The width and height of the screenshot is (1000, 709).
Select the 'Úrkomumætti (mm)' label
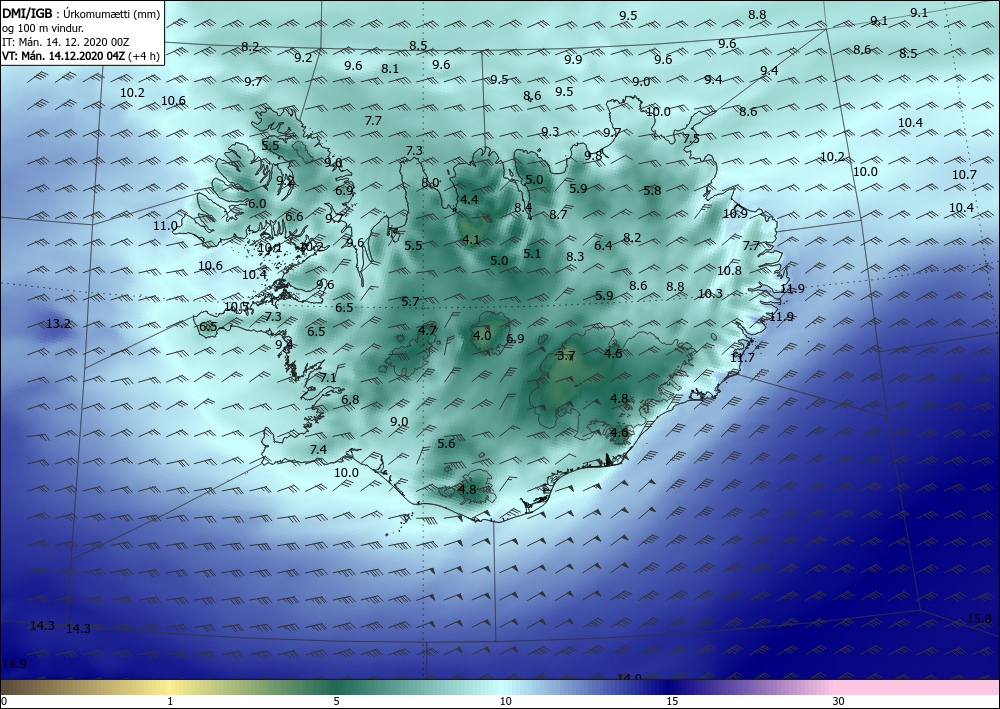pyautogui.click(x=111, y=15)
